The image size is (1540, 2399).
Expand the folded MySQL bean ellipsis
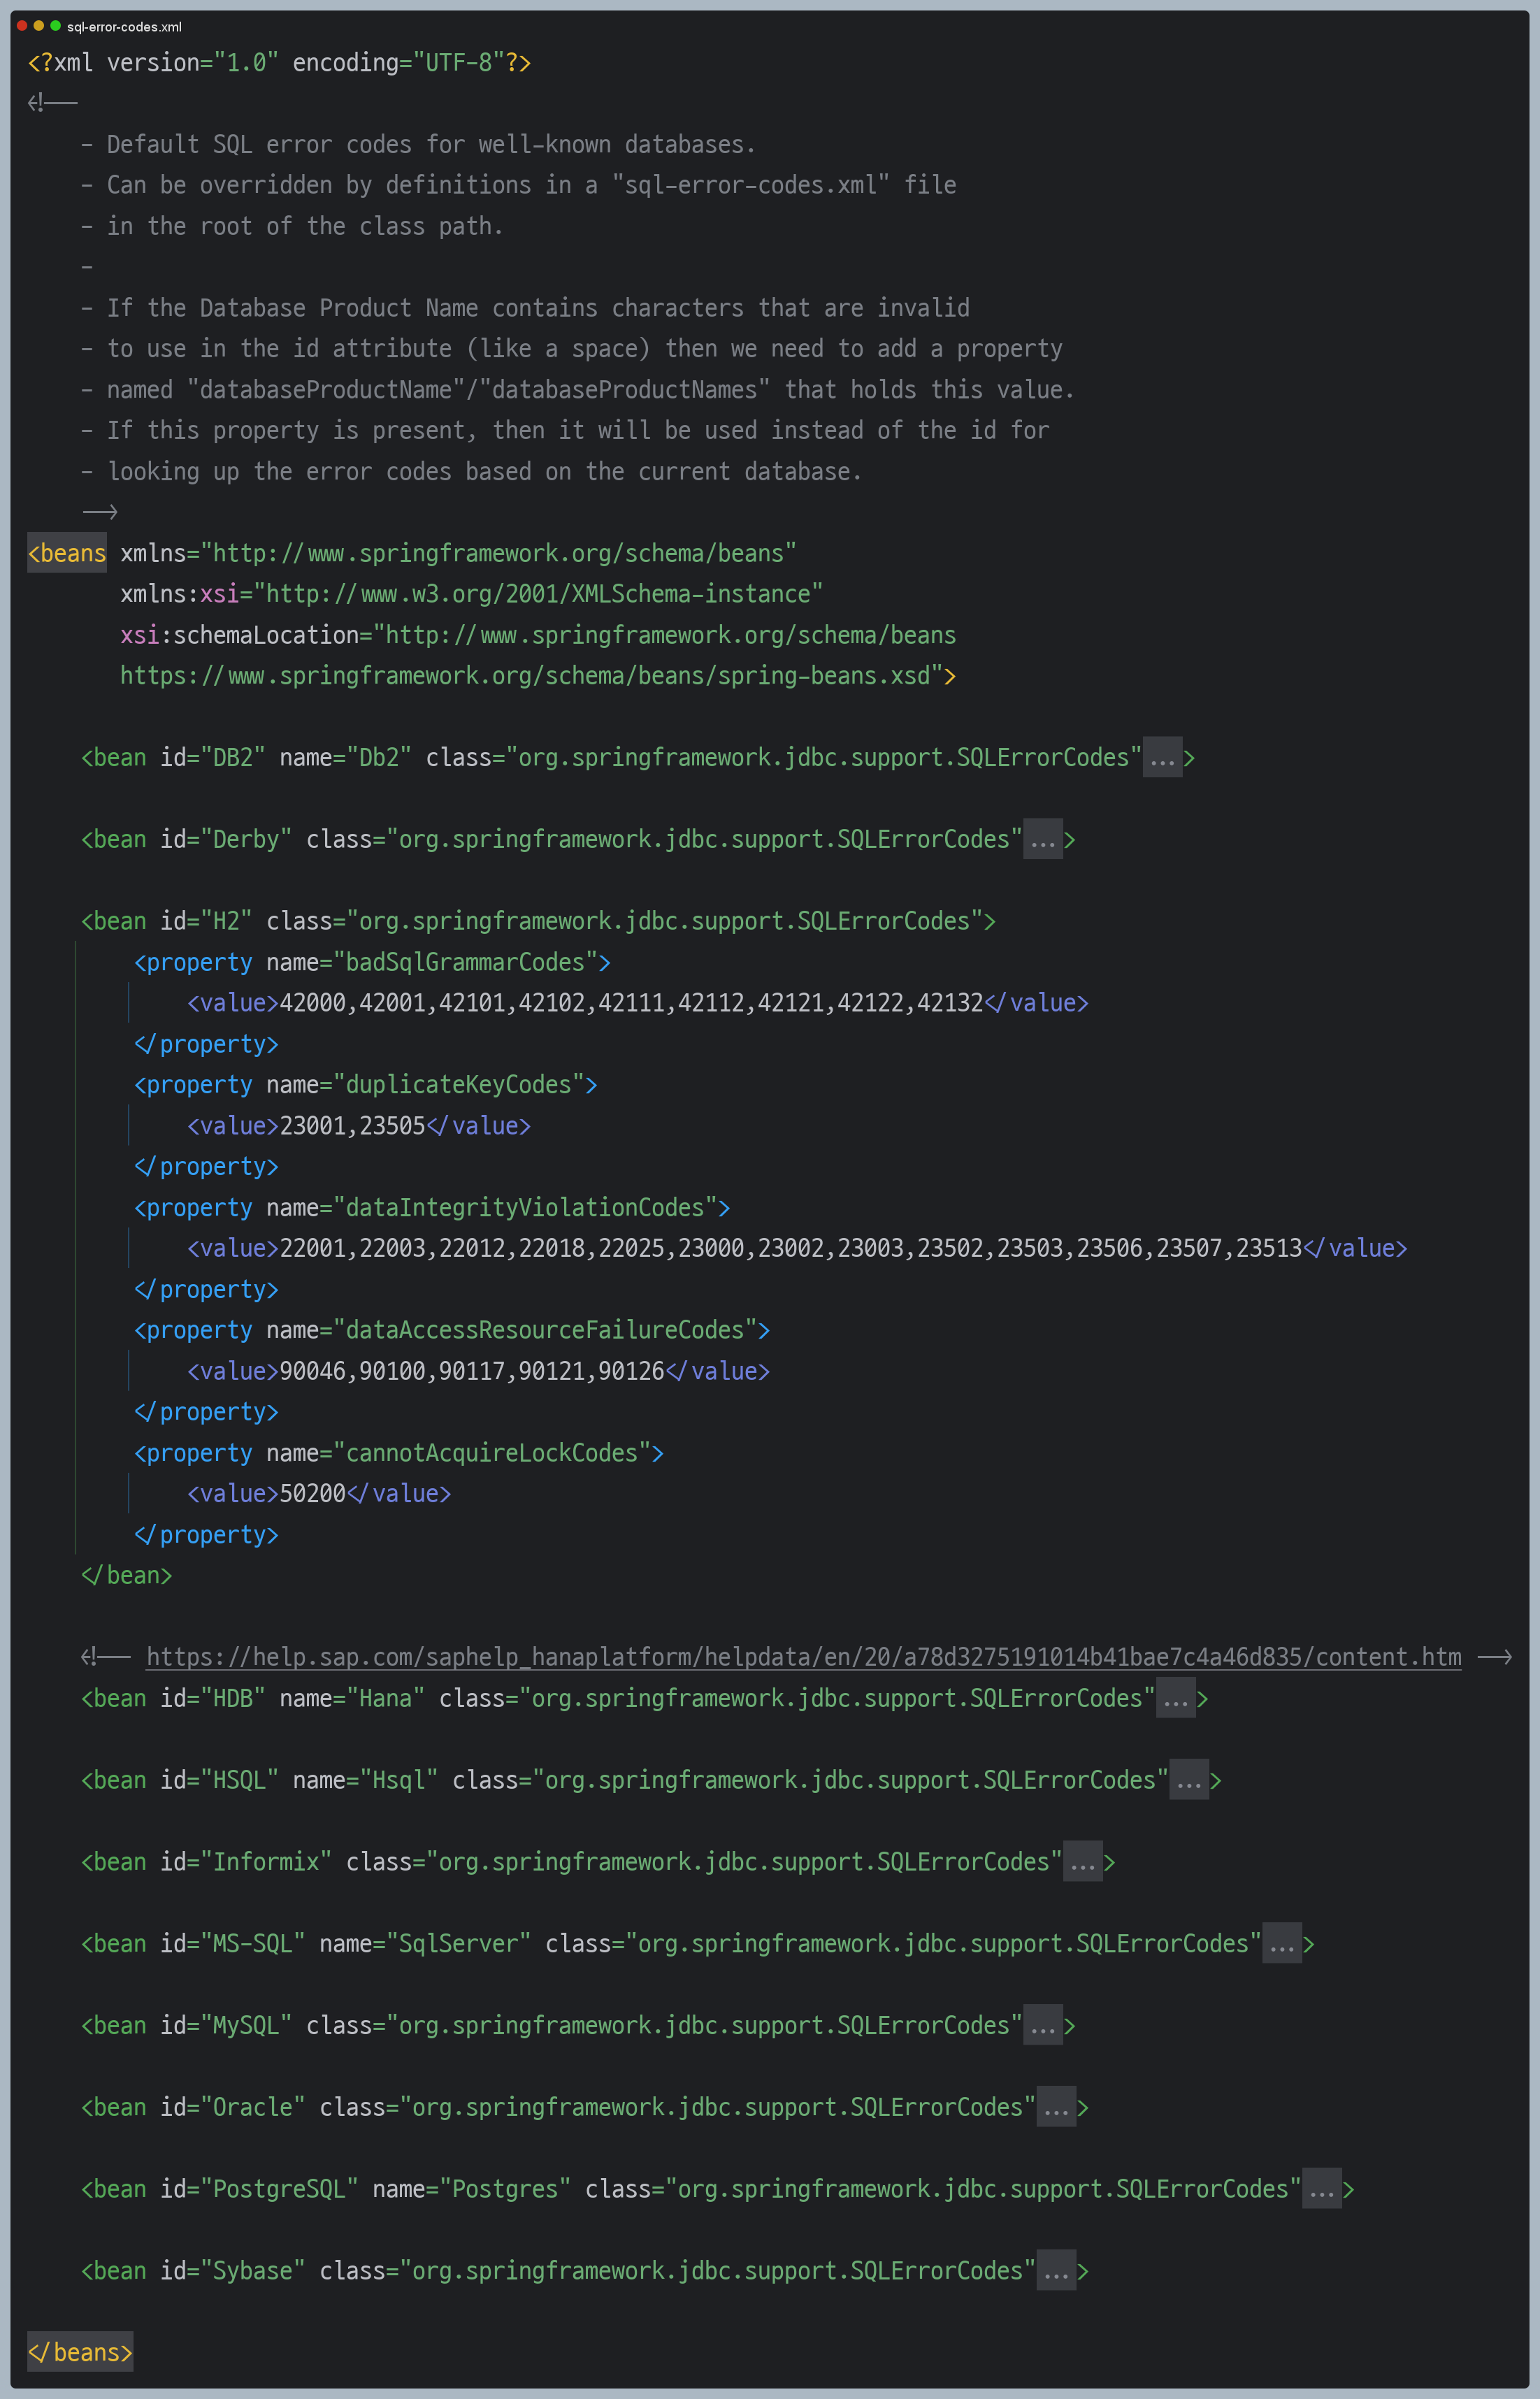tap(1042, 2026)
